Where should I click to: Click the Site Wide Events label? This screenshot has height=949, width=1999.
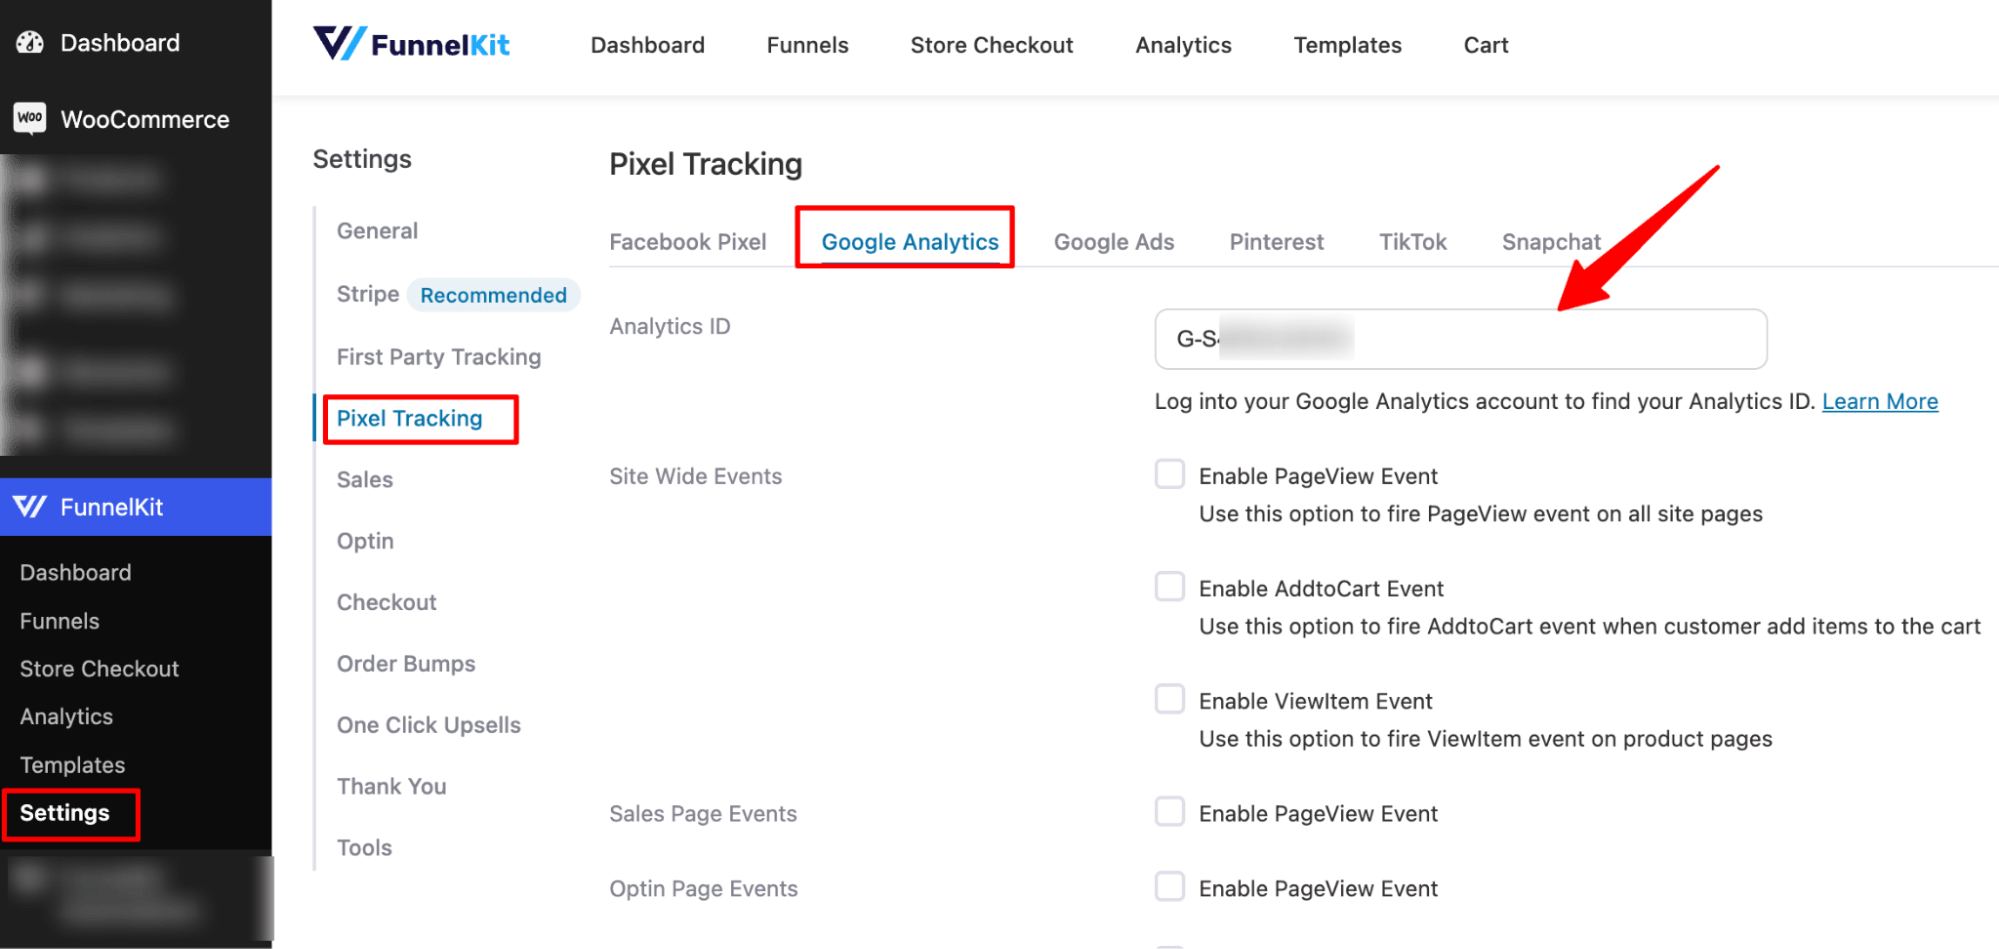click(x=696, y=476)
